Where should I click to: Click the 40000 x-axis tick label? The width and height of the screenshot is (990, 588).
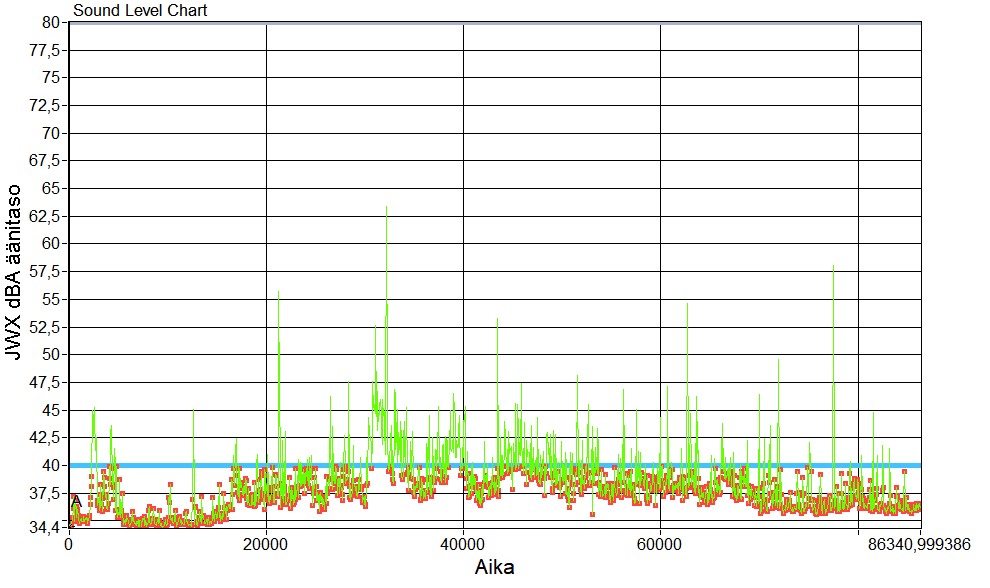click(463, 545)
